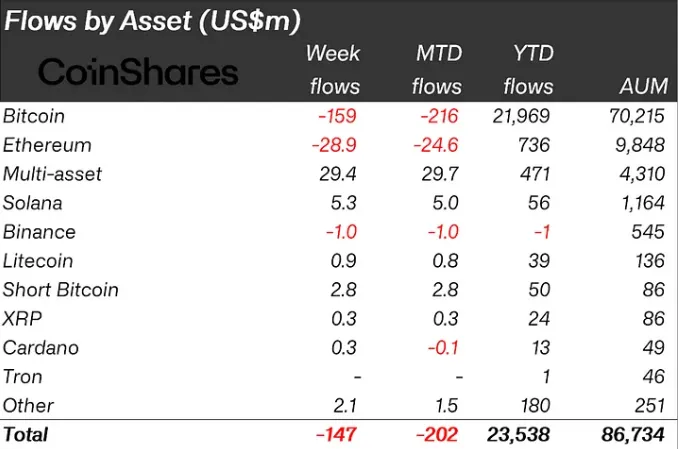Click the Solana row label
Screen dimensions: 678x449
pyautogui.click(x=32, y=203)
